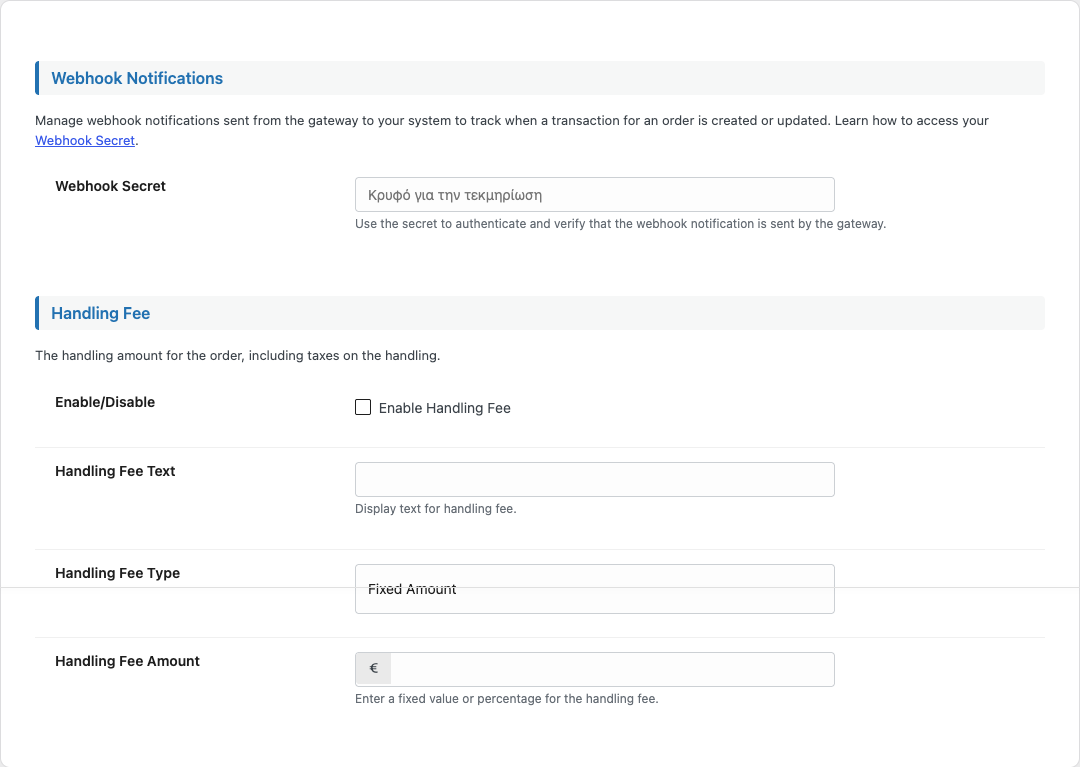1080x767 pixels.
Task: Click the 'Enable/Disable' field label
Action: pos(105,402)
